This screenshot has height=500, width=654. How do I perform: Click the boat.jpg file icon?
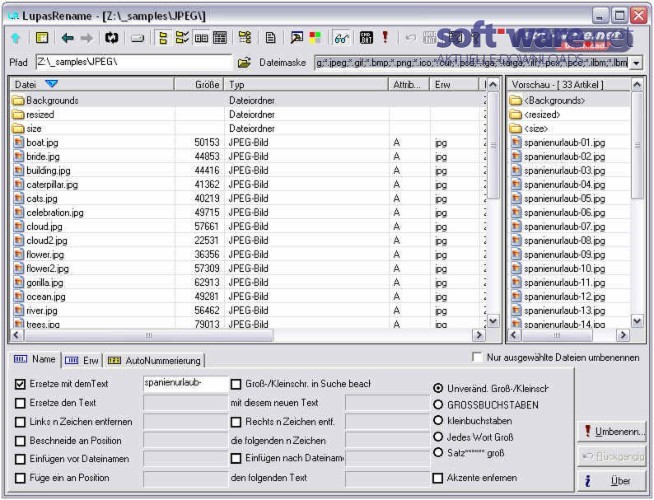(18, 143)
